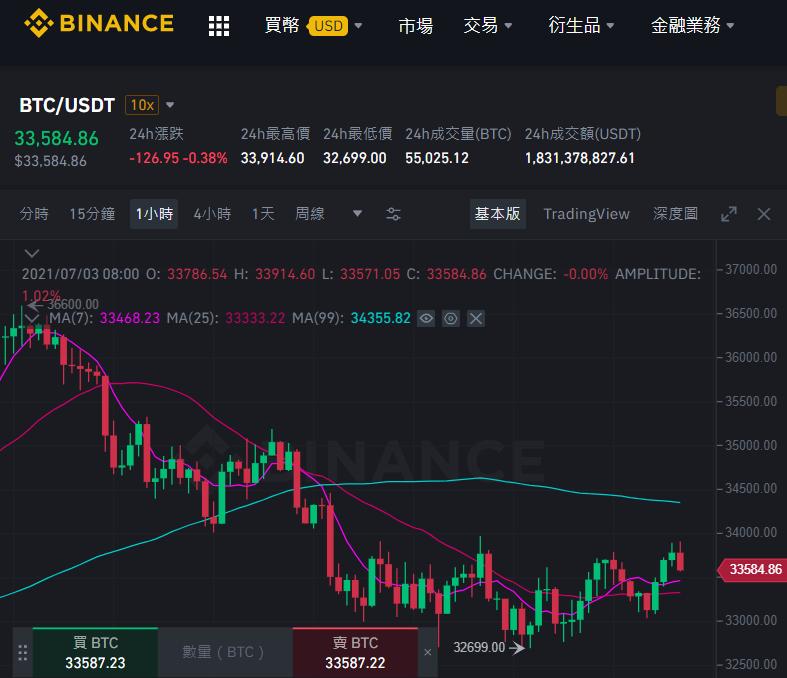Open chart indicator settings sliders icon

(x=393, y=214)
